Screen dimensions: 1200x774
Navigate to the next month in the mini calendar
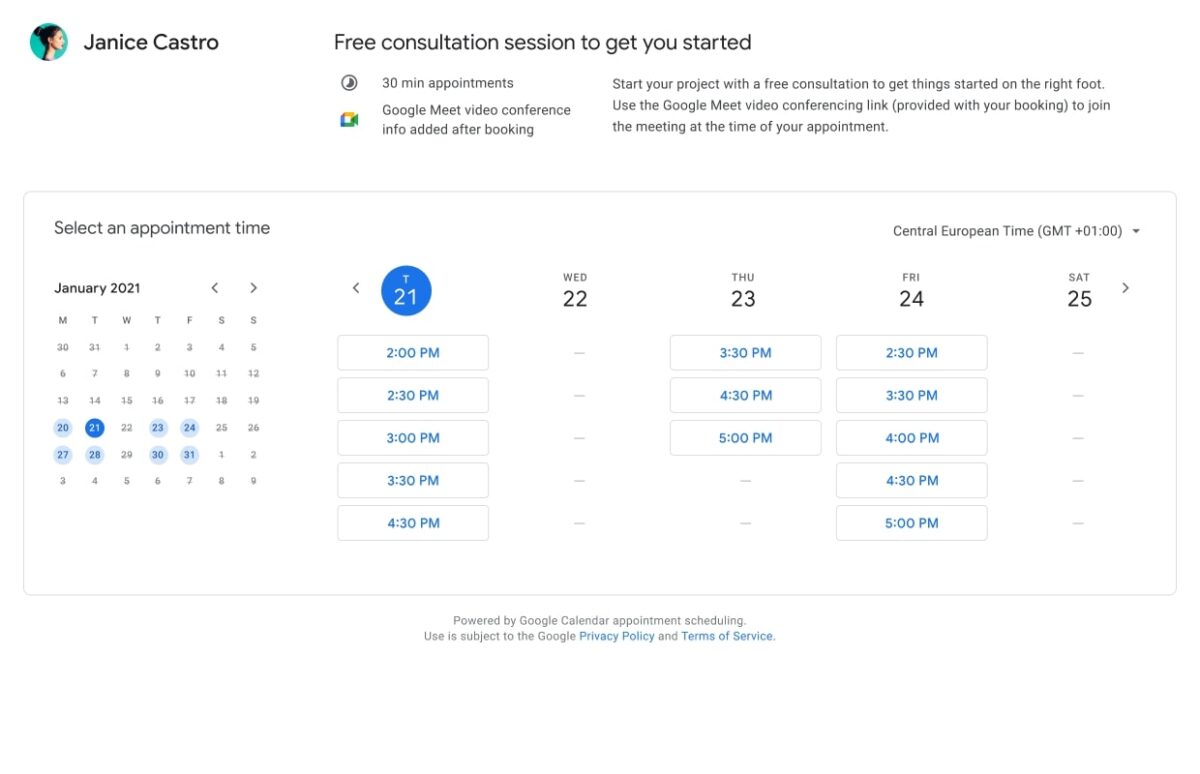point(253,288)
